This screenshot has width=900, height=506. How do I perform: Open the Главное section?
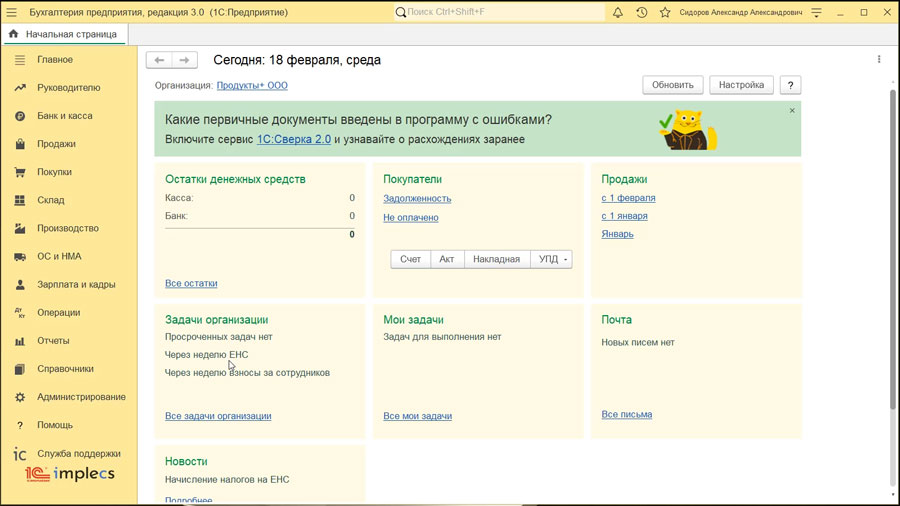(x=55, y=60)
